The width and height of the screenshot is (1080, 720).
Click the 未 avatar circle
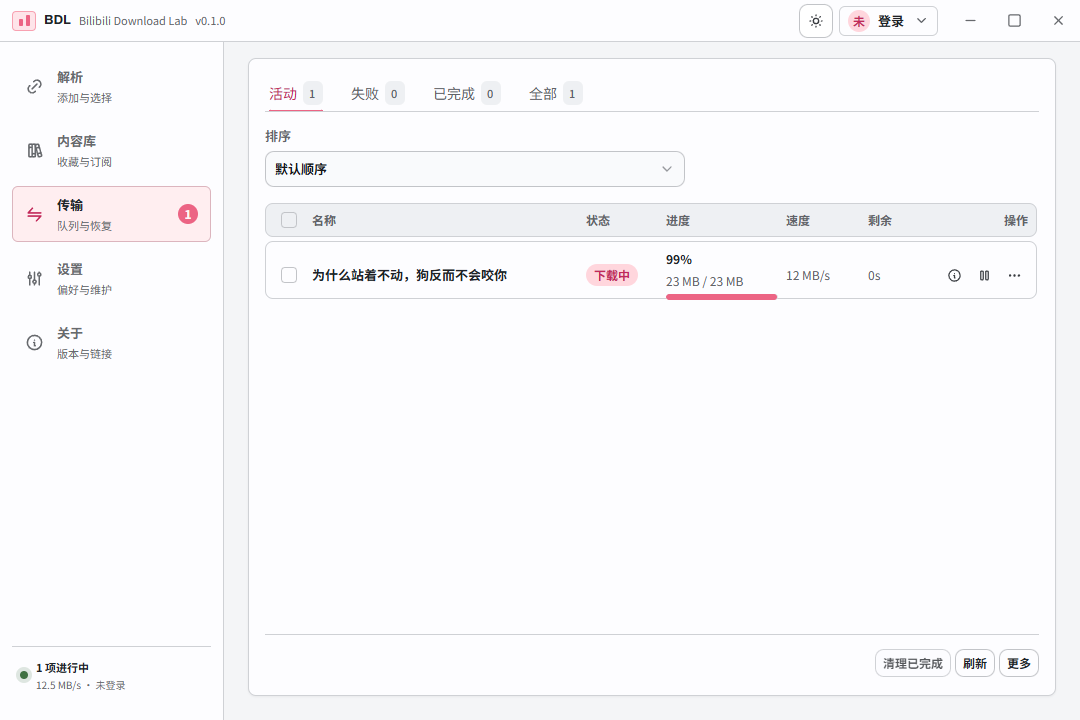point(858,21)
